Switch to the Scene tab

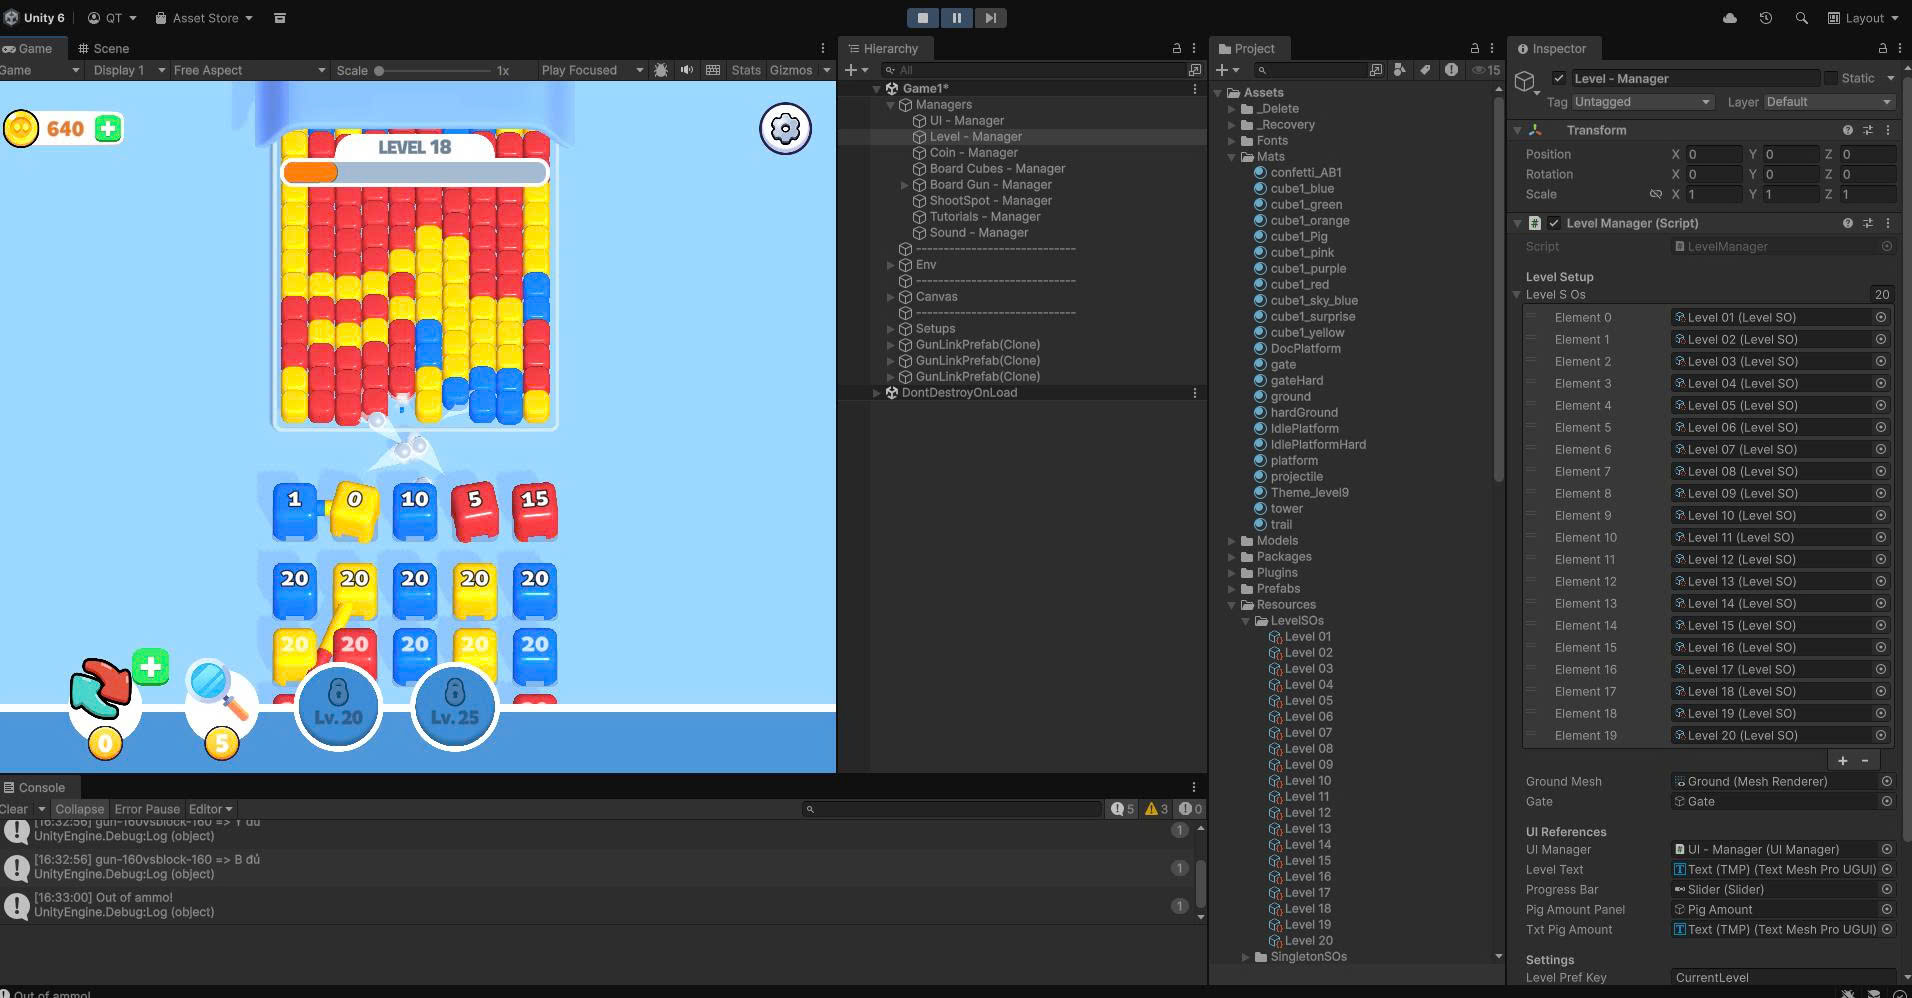coord(104,48)
